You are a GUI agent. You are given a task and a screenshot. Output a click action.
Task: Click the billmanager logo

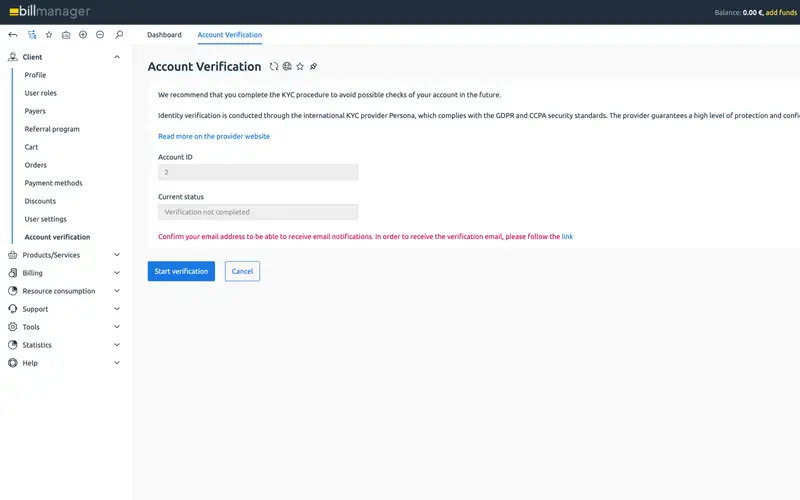(49, 11)
